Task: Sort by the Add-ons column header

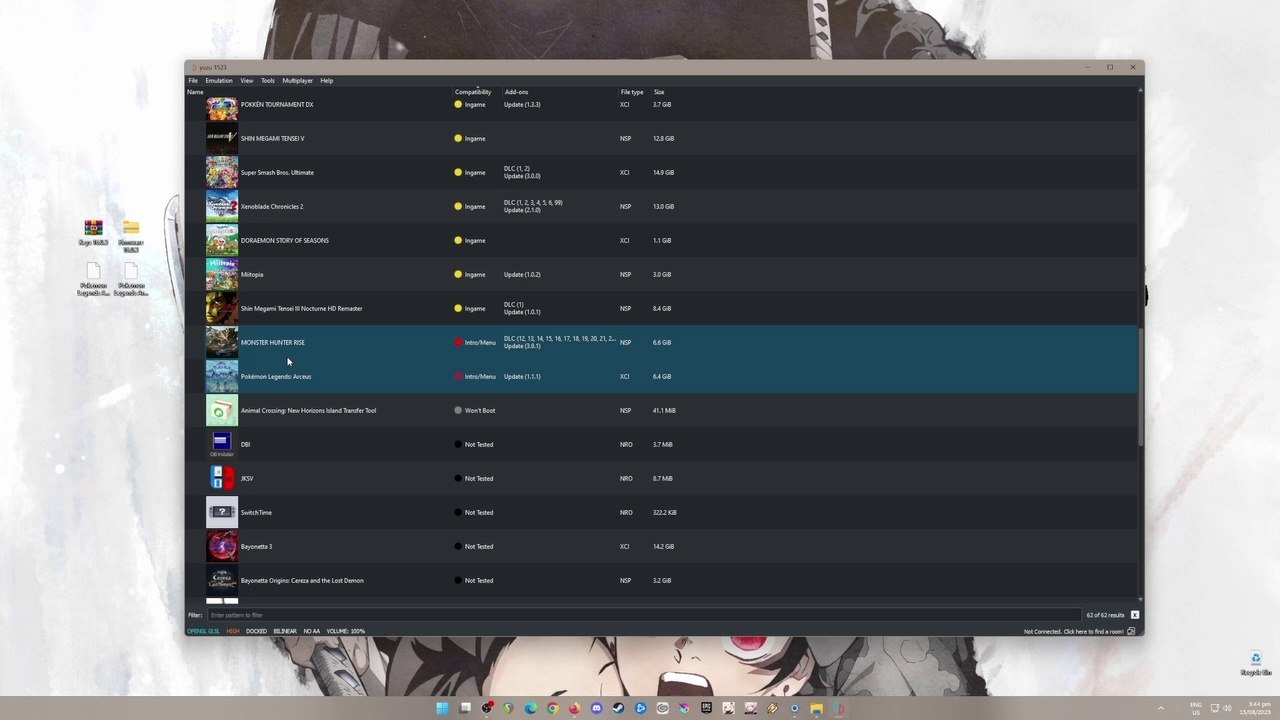Action: point(560,92)
